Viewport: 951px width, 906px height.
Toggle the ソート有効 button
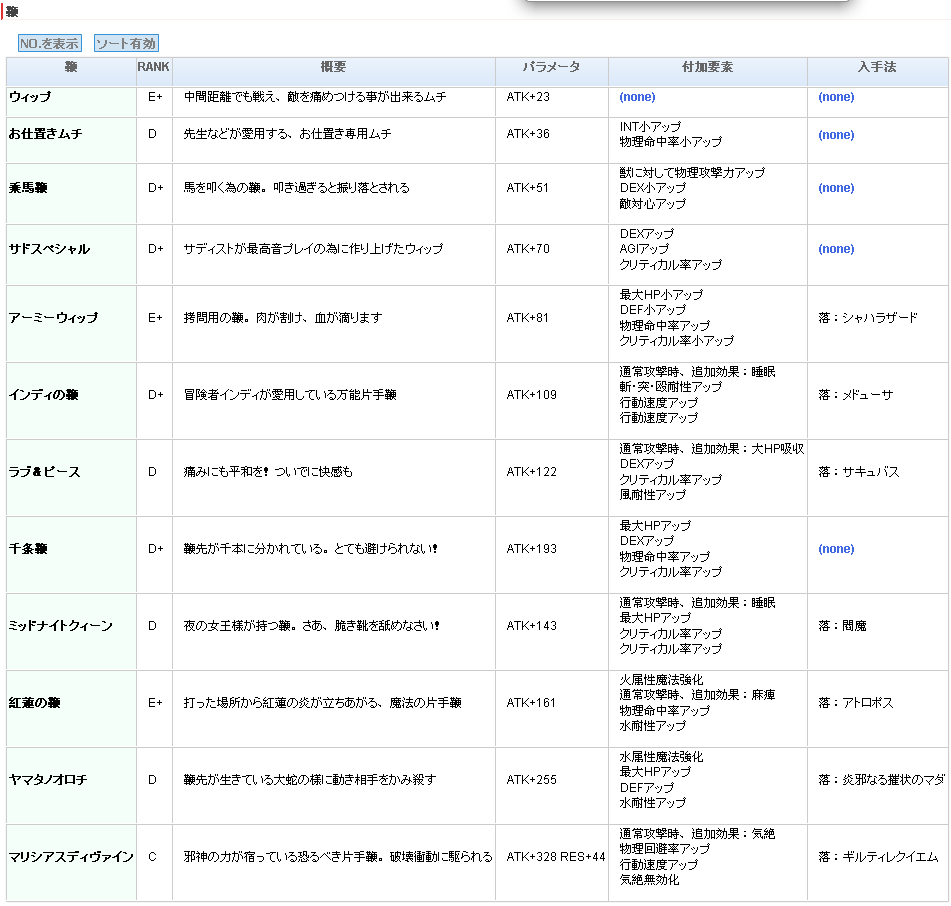(x=126, y=44)
